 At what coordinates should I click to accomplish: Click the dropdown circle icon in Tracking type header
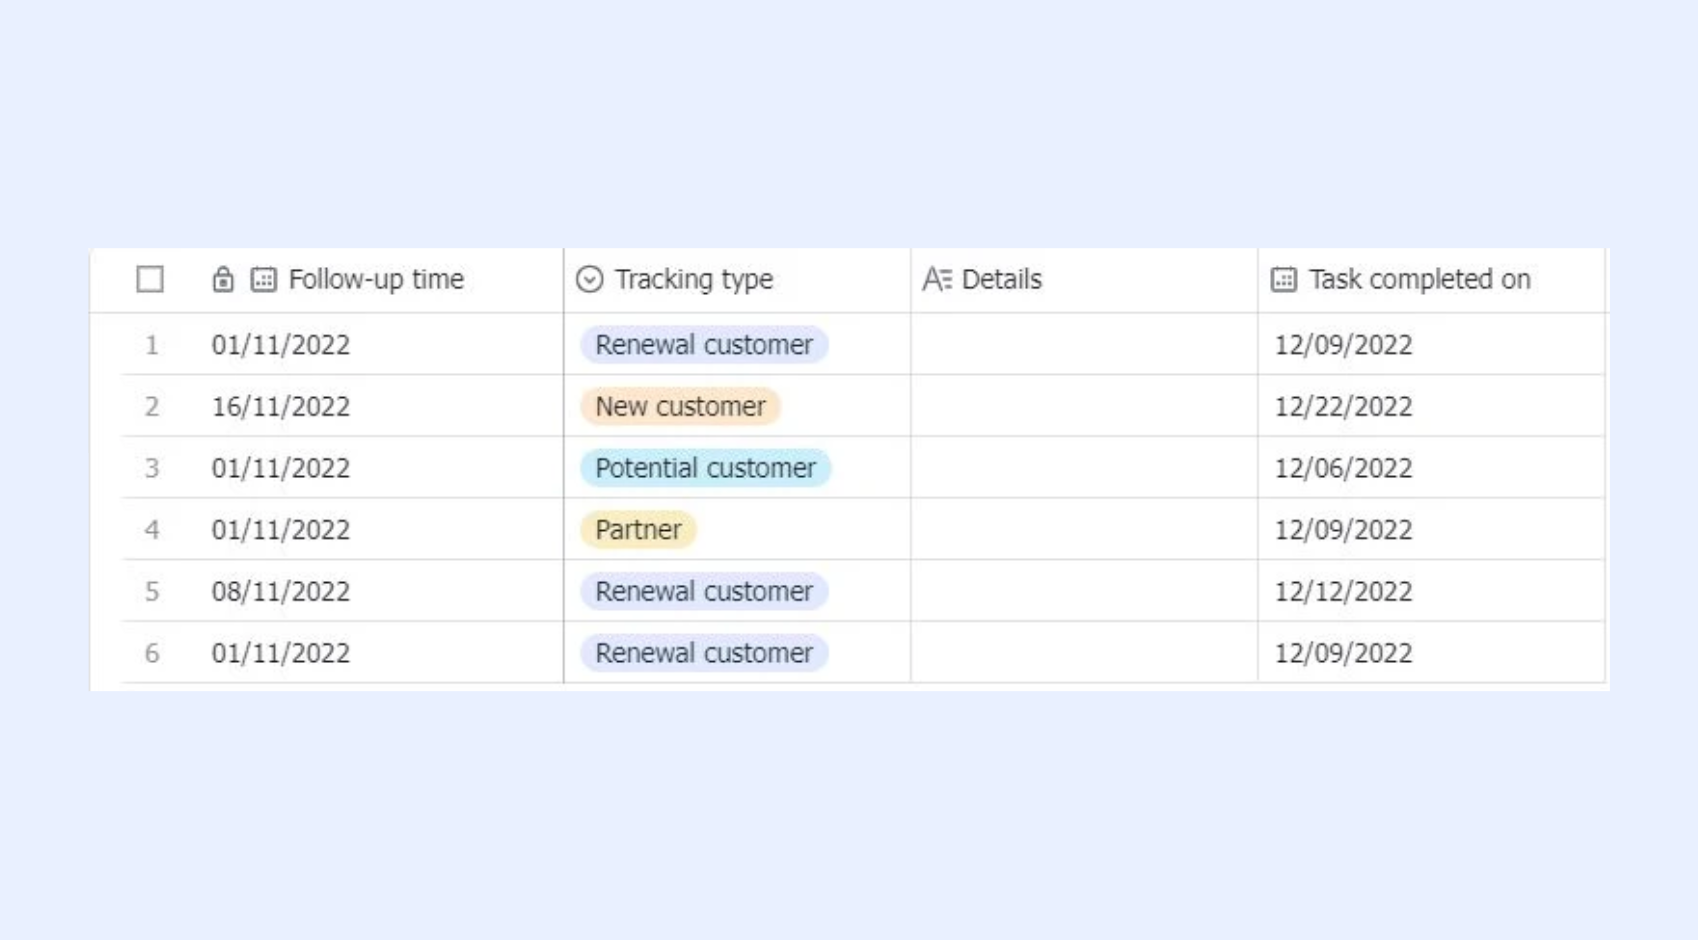click(590, 279)
